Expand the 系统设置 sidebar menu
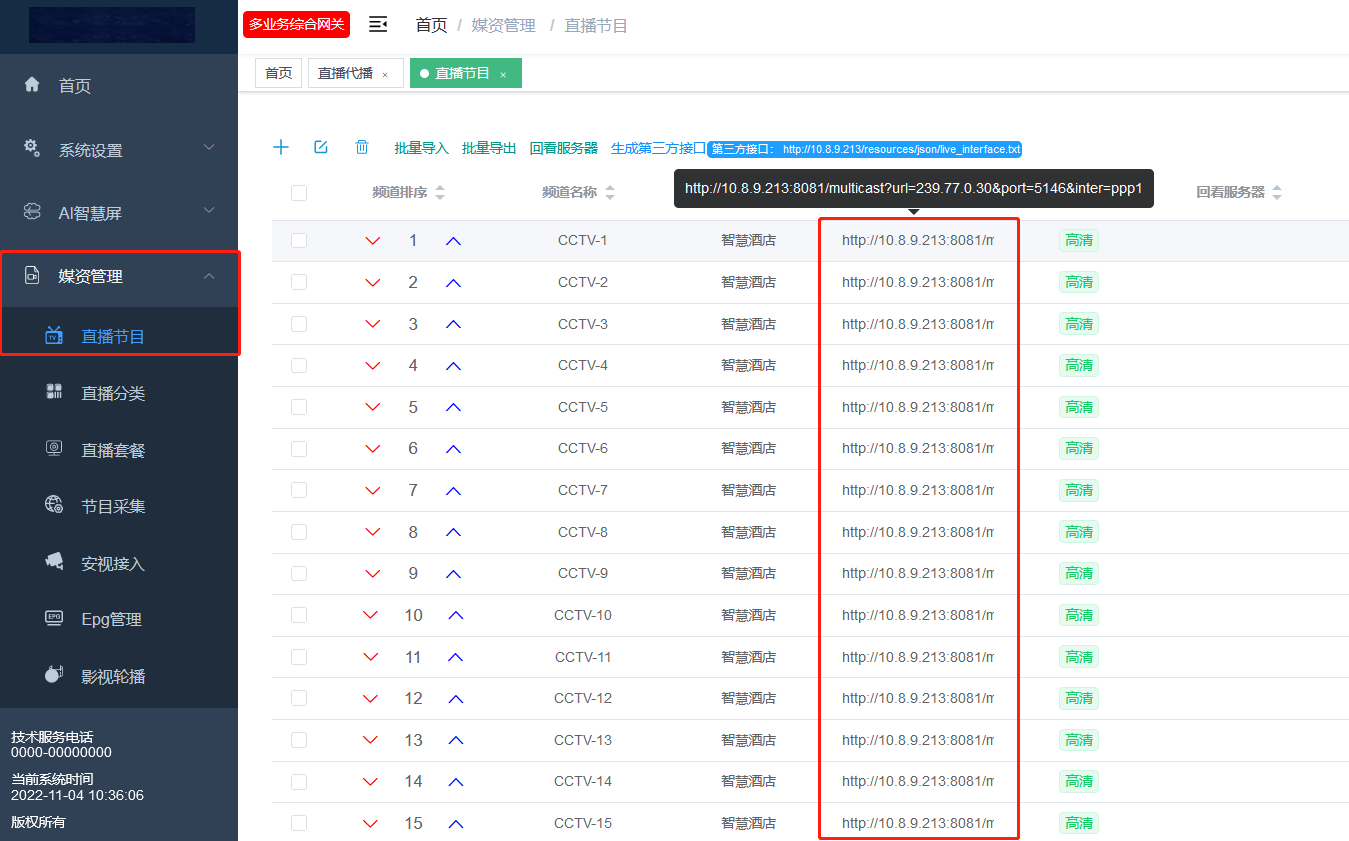The image size is (1349, 841). (119, 150)
